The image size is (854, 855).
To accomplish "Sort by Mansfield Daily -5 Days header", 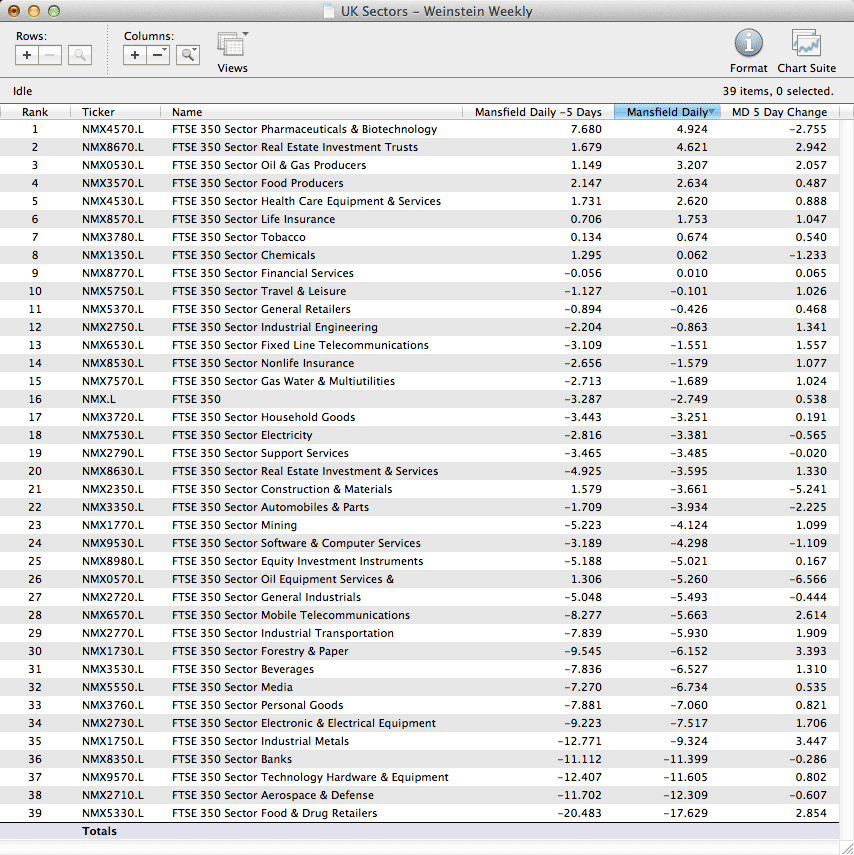I will (x=538, y=112).
